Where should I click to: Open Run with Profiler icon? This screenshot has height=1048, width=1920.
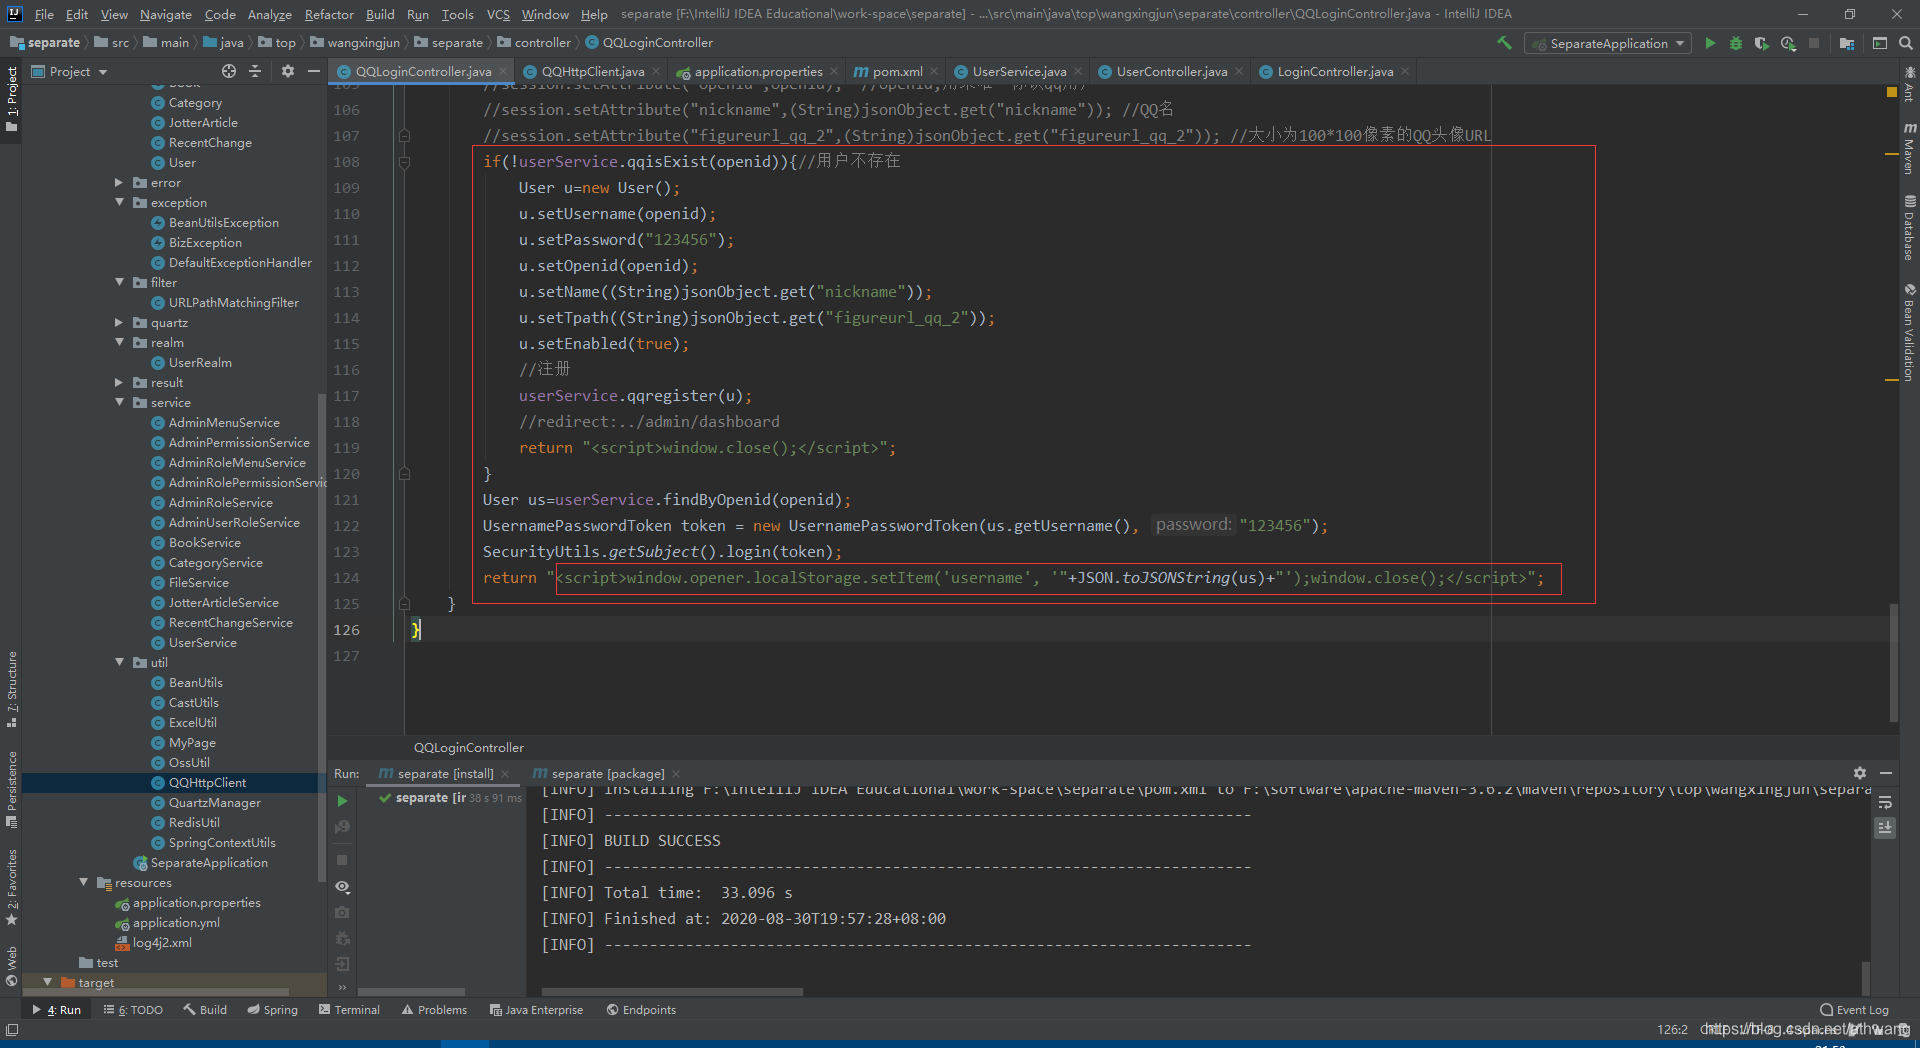click(1788, 43)
